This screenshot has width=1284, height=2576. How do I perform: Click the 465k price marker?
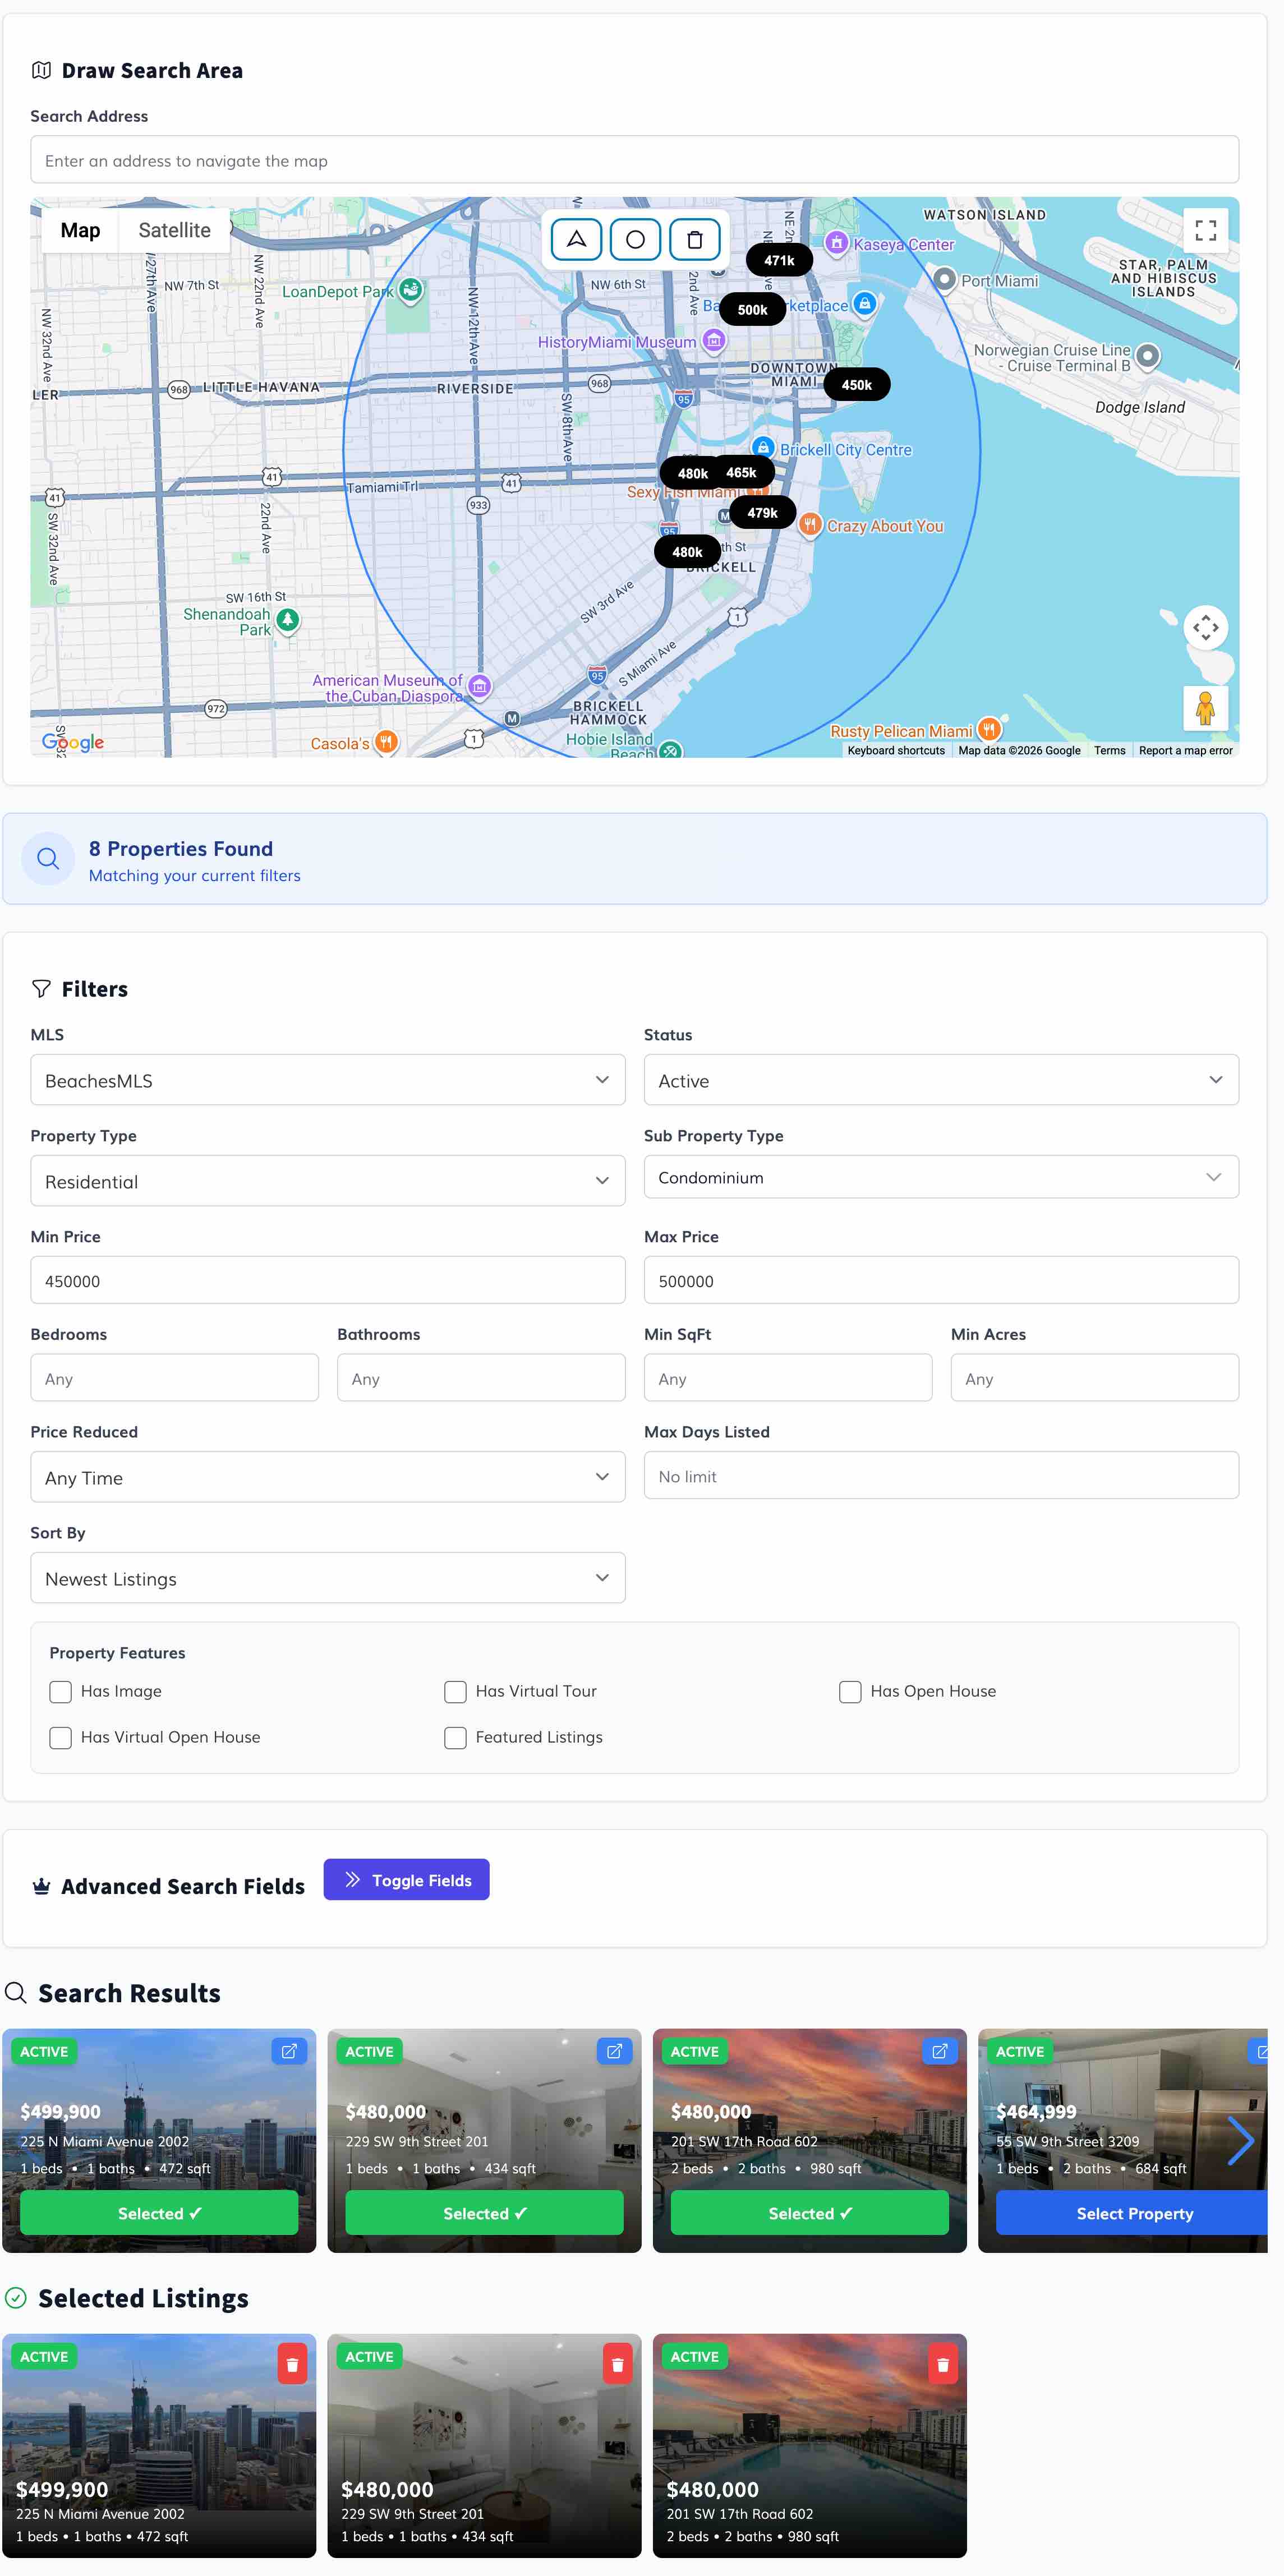tap(741, 472)
